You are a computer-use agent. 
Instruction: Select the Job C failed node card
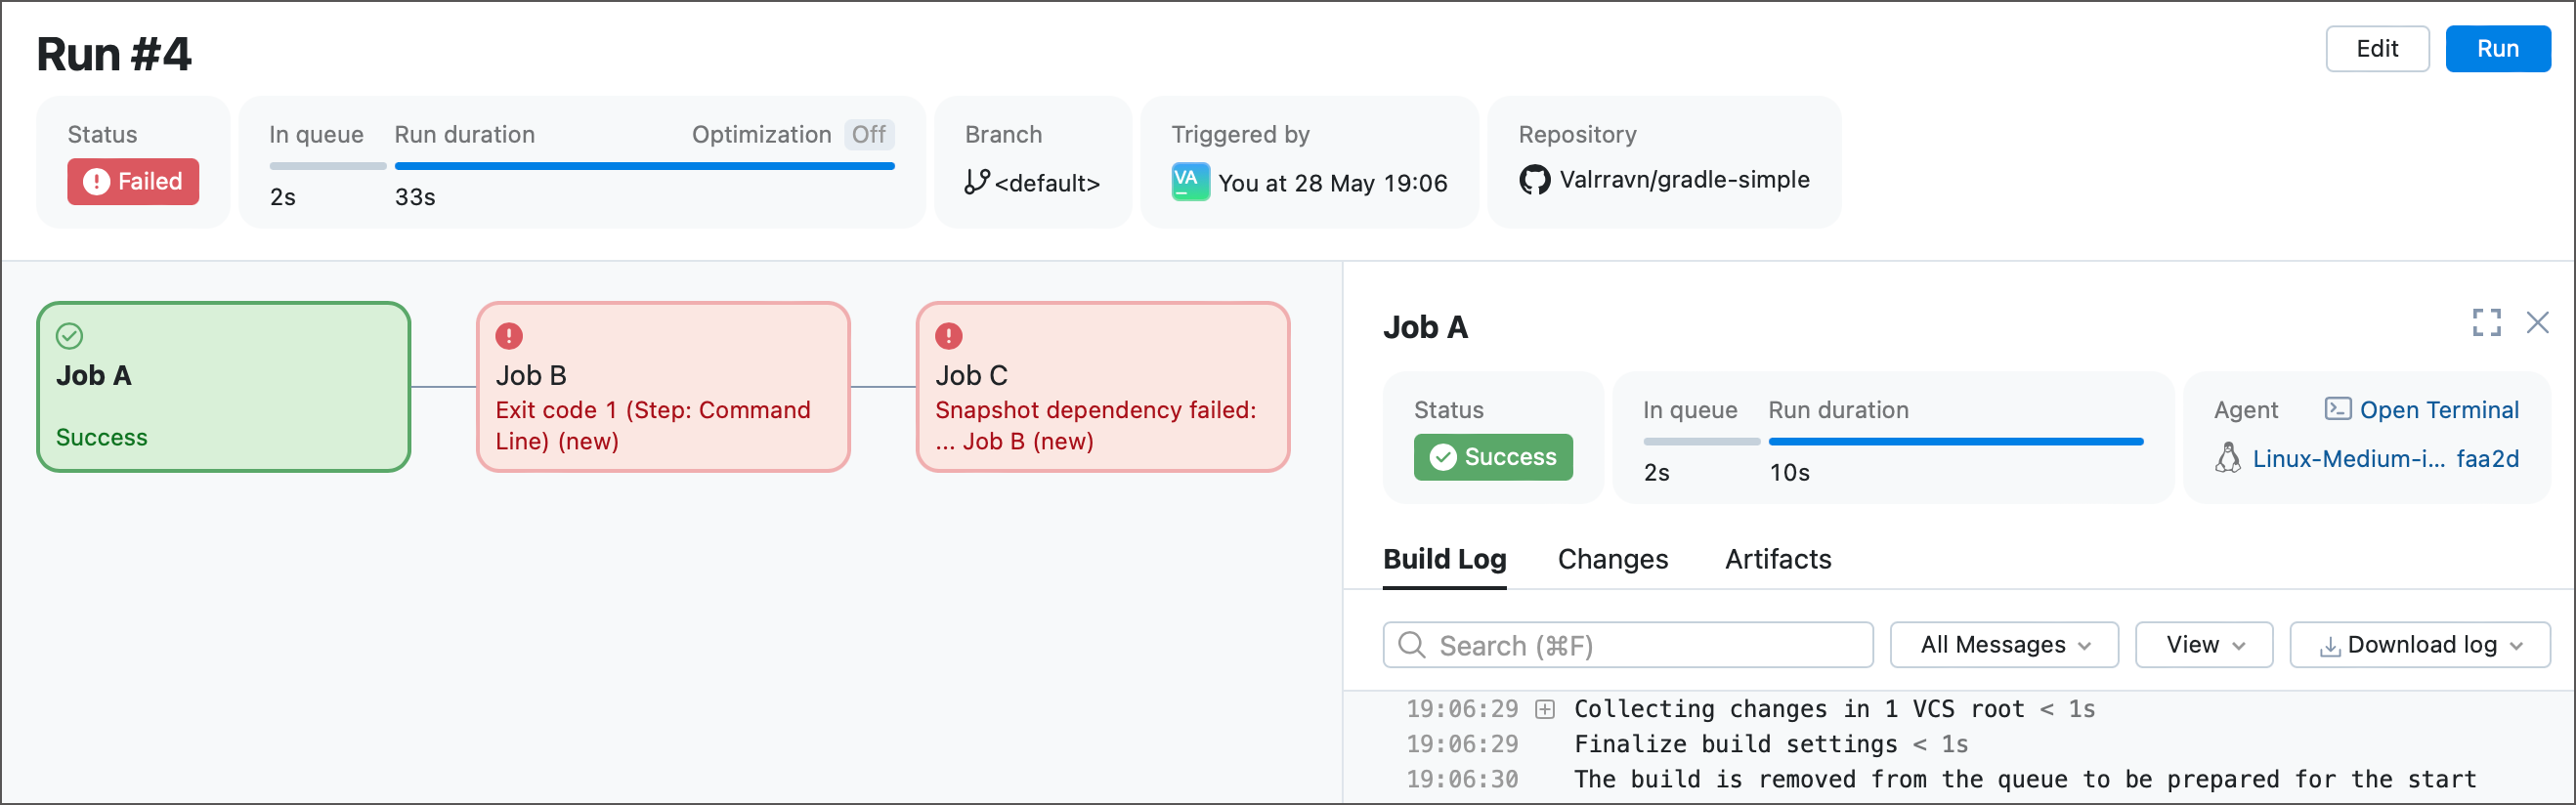1103,387
